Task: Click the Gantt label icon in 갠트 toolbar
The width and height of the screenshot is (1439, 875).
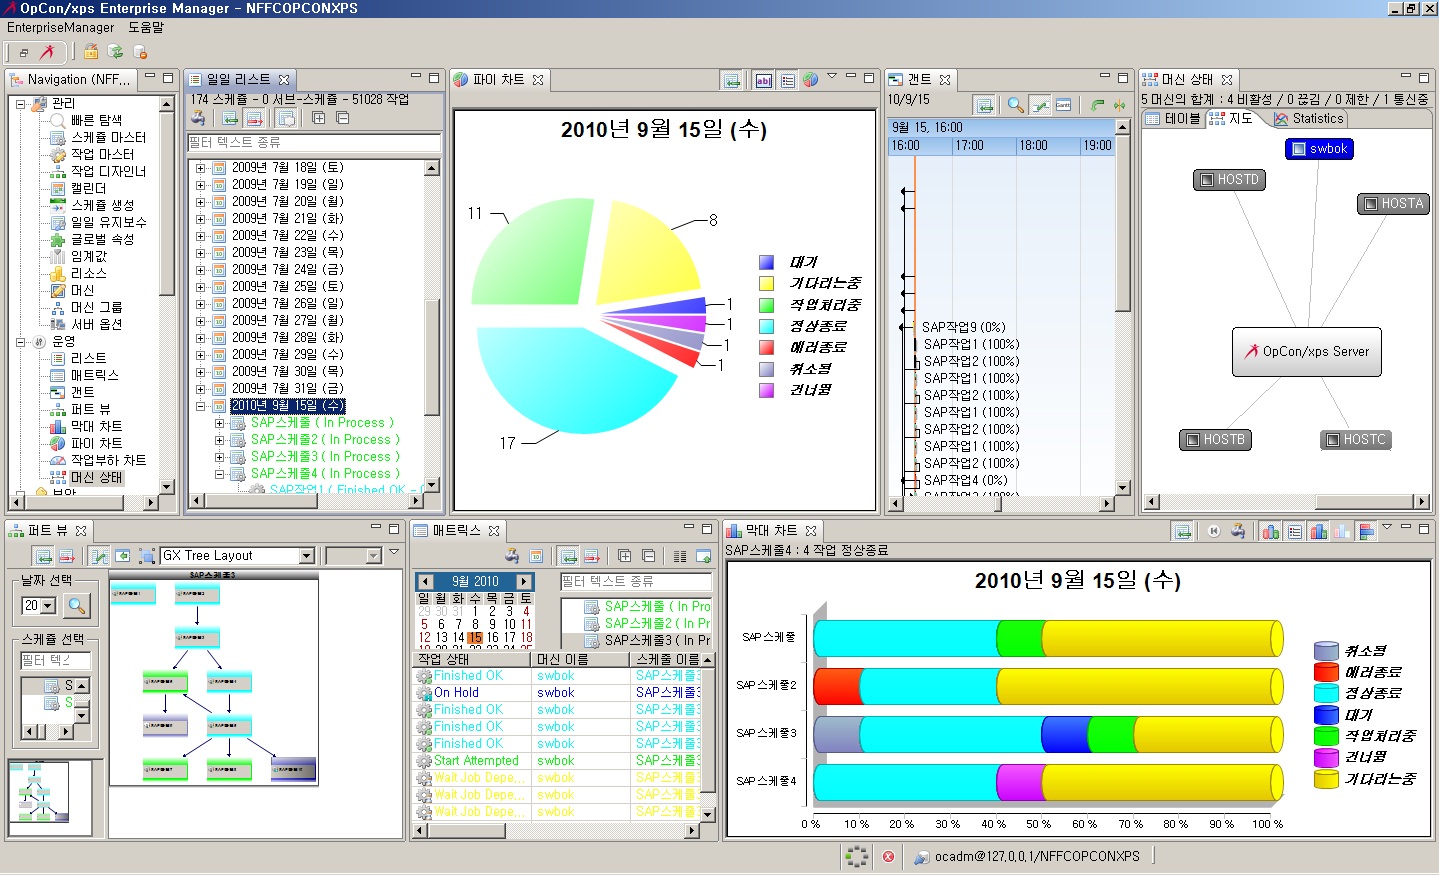Action: tap(1064, 105)
